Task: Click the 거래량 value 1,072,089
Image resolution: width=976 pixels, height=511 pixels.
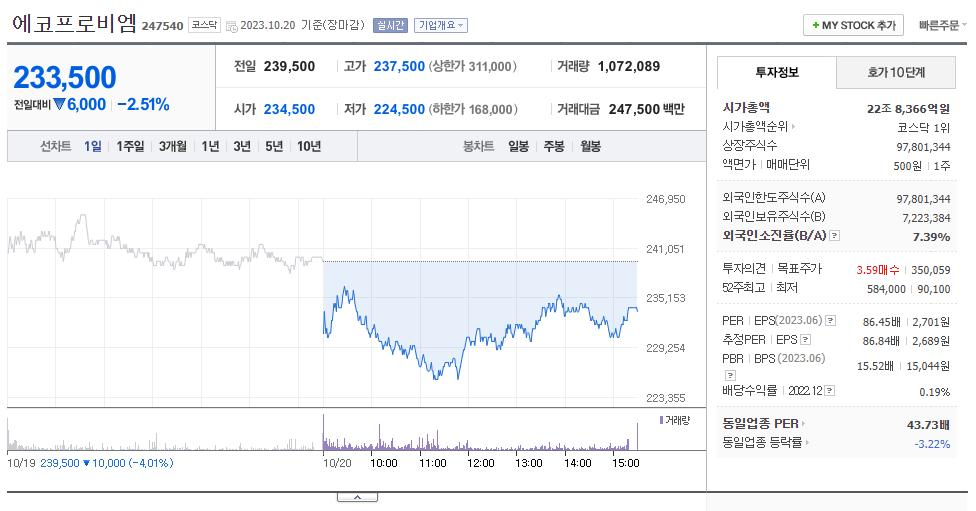Action: (x=629, y=66)
